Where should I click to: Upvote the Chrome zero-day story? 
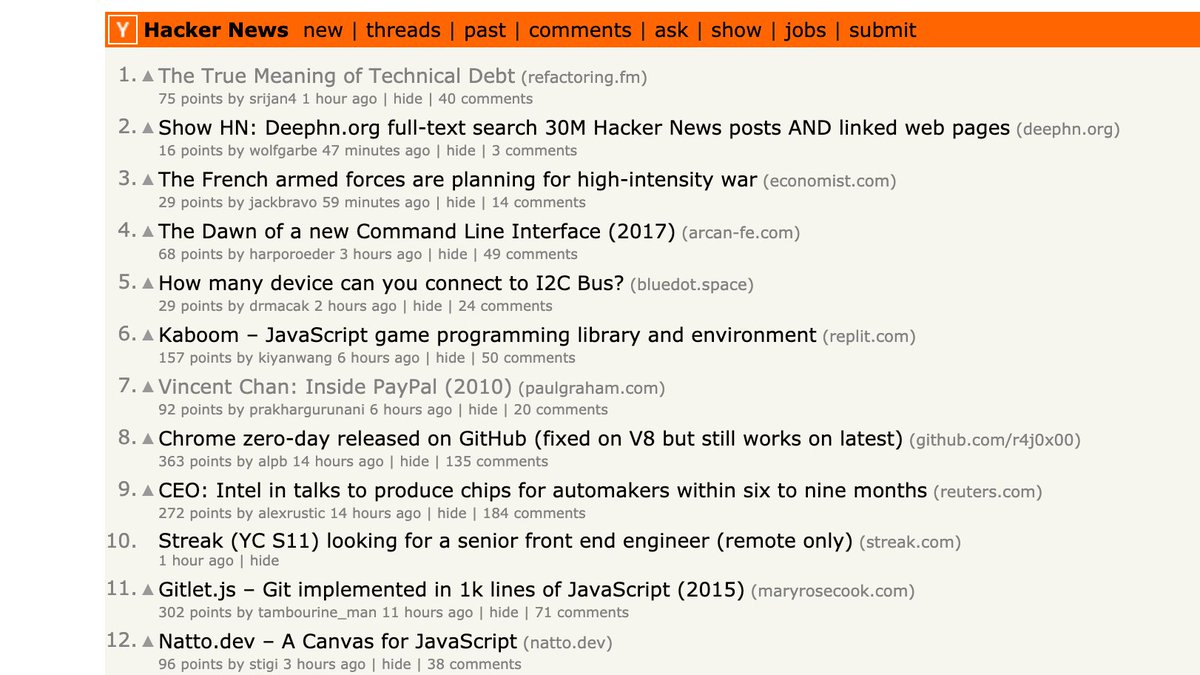pos(148,439)
